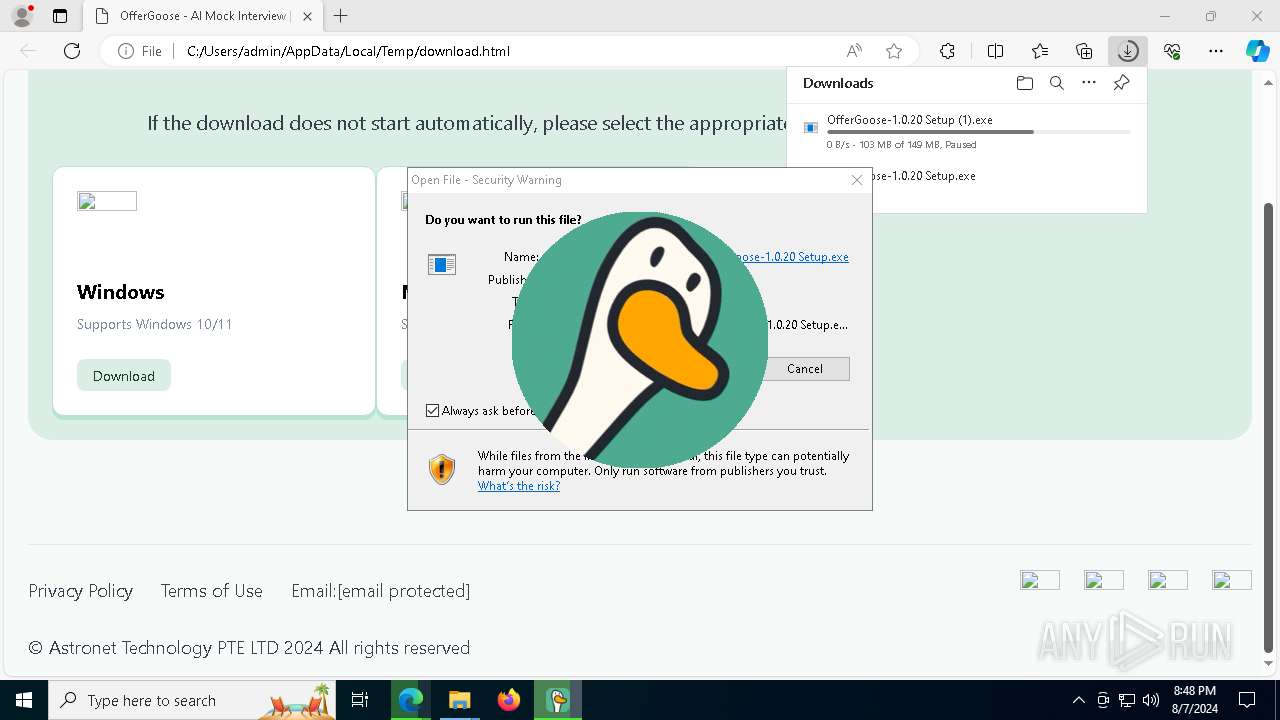Open File Explorer from the taskbar
This screenshot has height=720, width=1280.
coord(459,700)
